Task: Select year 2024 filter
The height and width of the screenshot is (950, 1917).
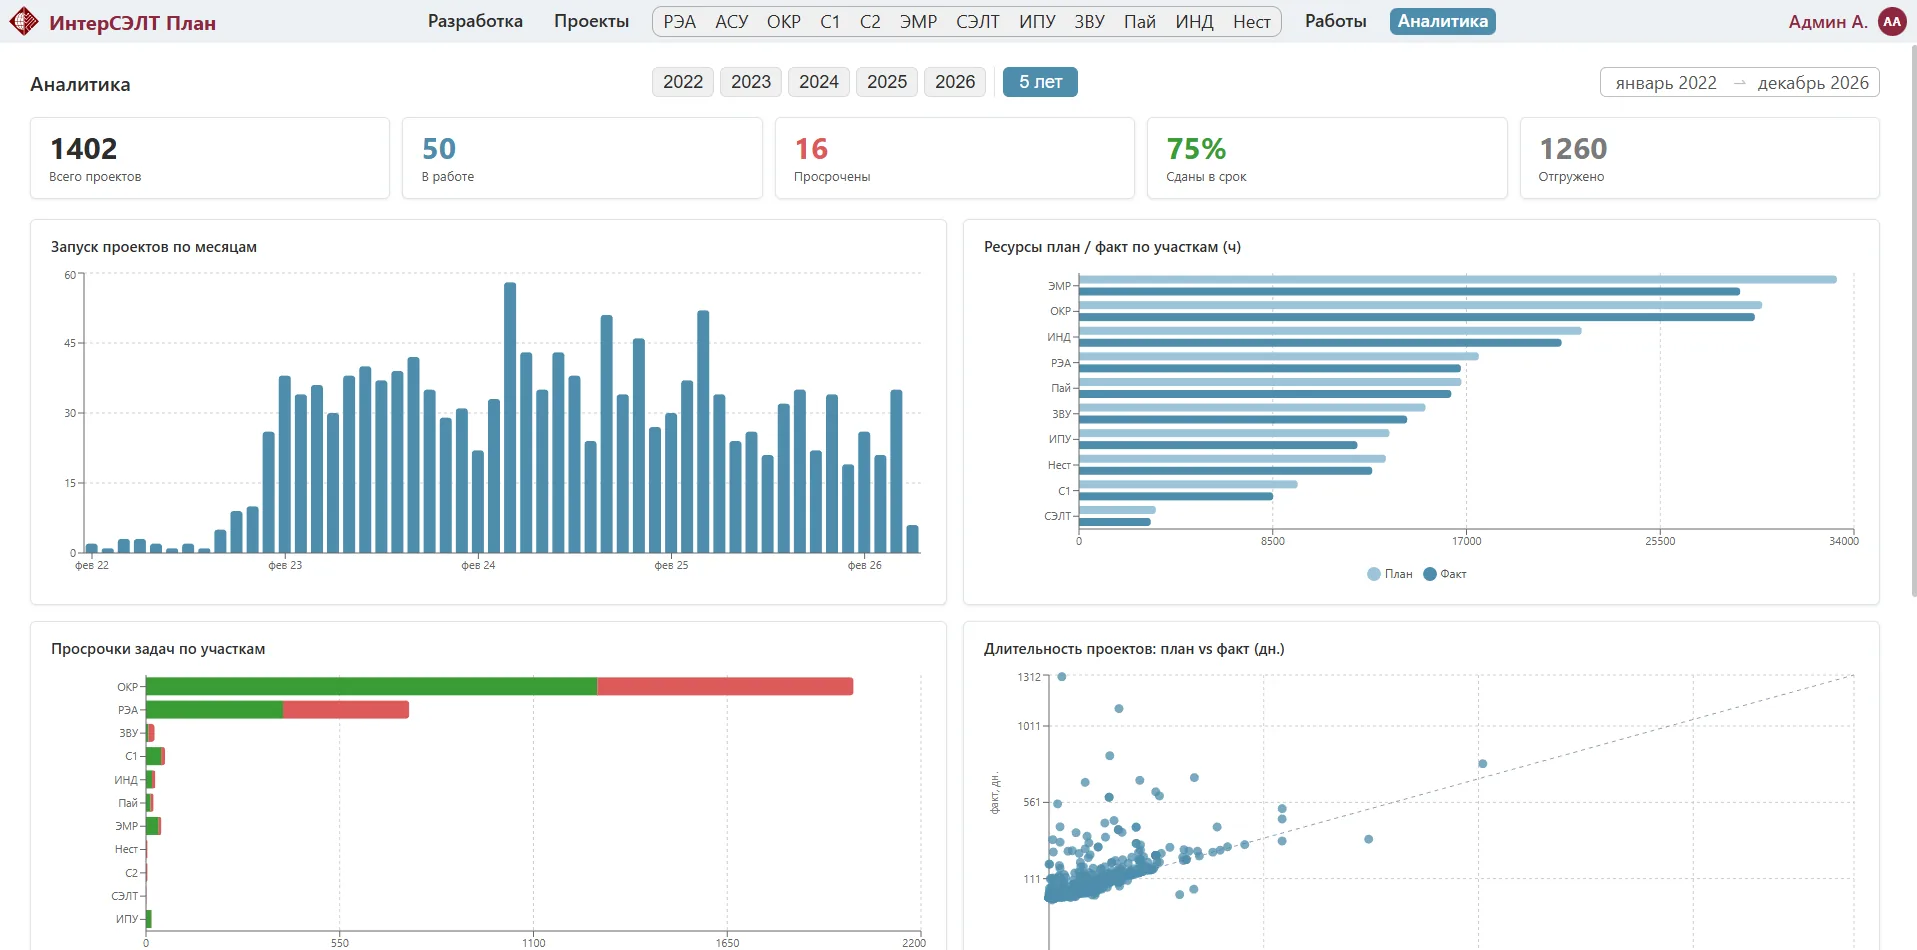Action: click(819, 82)
